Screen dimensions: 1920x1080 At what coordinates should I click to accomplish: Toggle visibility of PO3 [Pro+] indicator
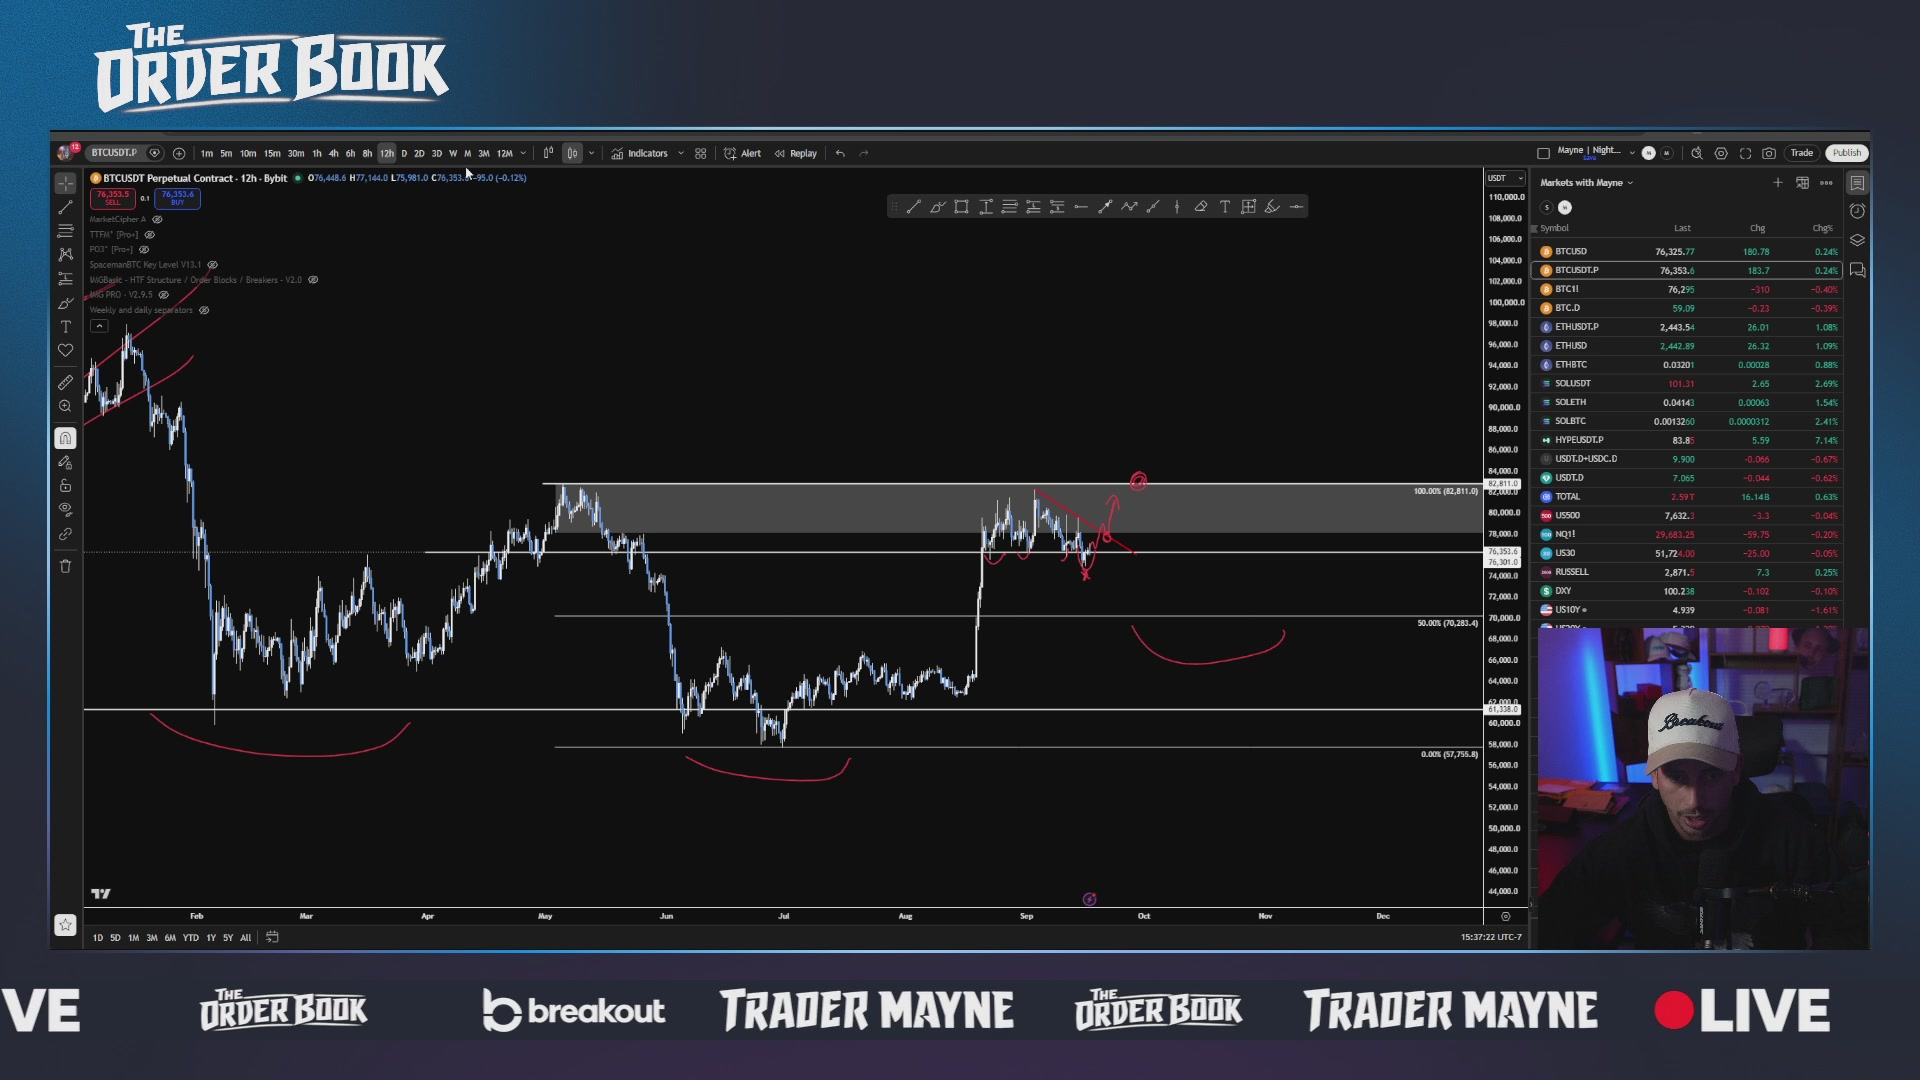144,250
